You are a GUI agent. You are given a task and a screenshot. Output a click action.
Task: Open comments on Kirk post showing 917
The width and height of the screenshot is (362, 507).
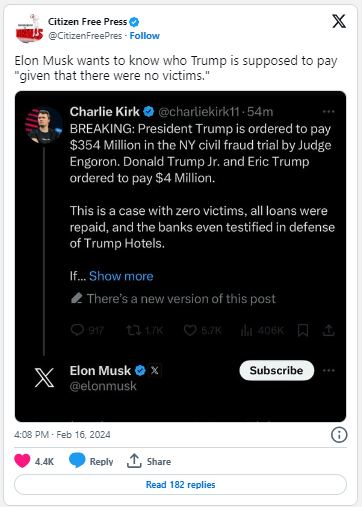[77, 330]
